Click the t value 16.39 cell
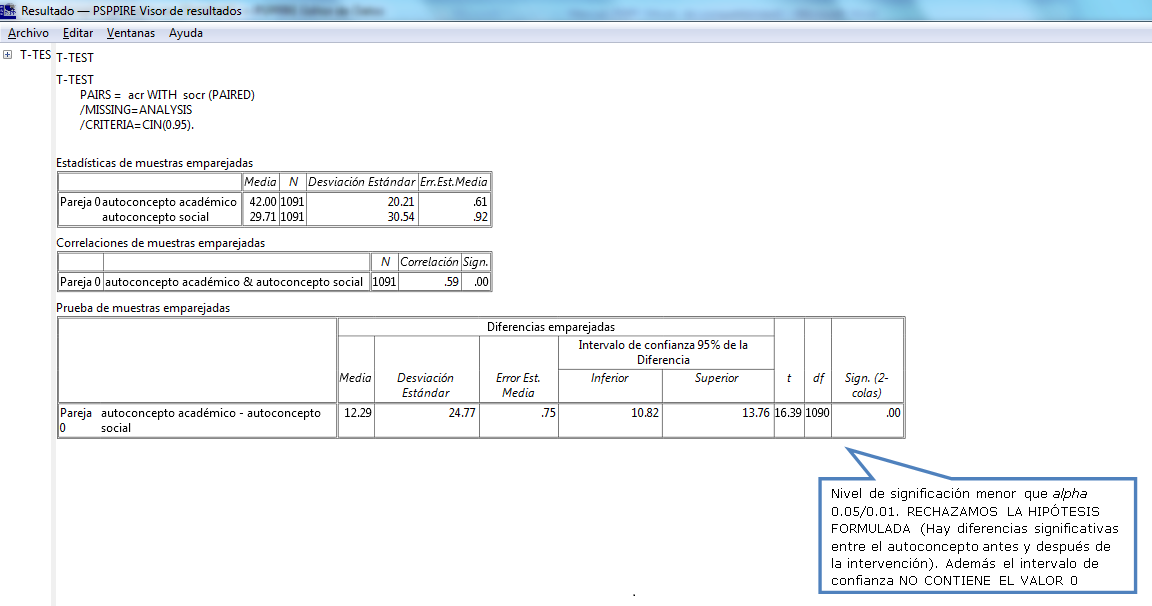Screen dimensions: 1152x606 (x=789, y=414)
